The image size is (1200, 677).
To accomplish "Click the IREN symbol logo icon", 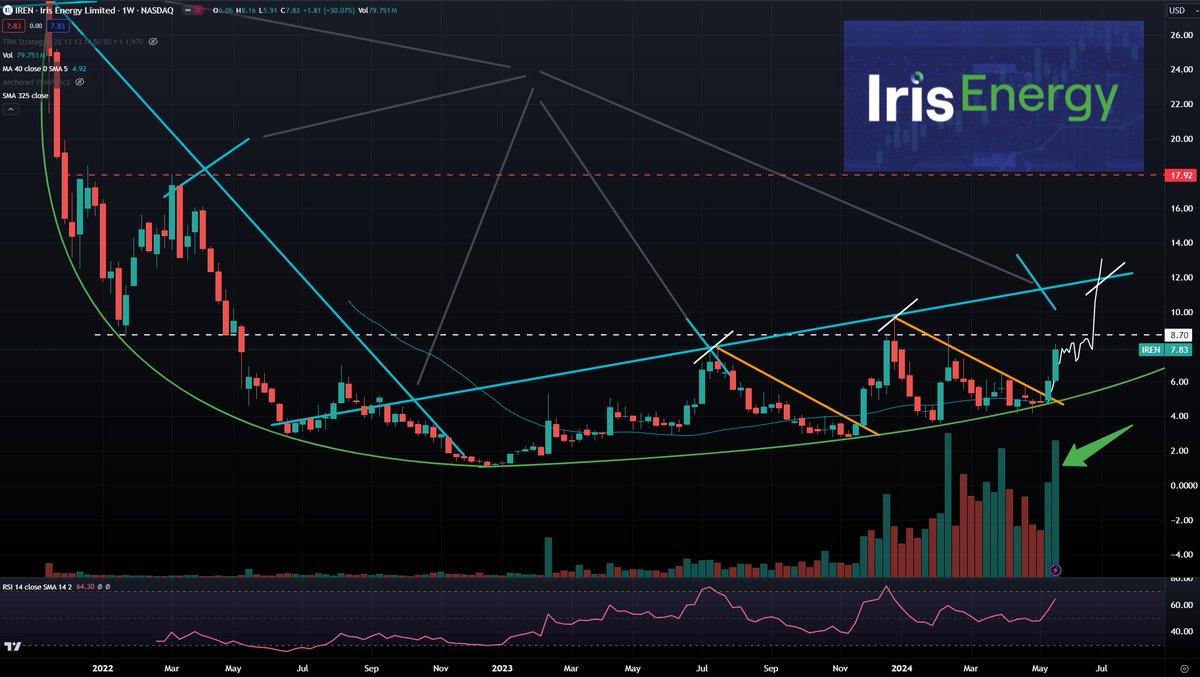I will [8, 10].
